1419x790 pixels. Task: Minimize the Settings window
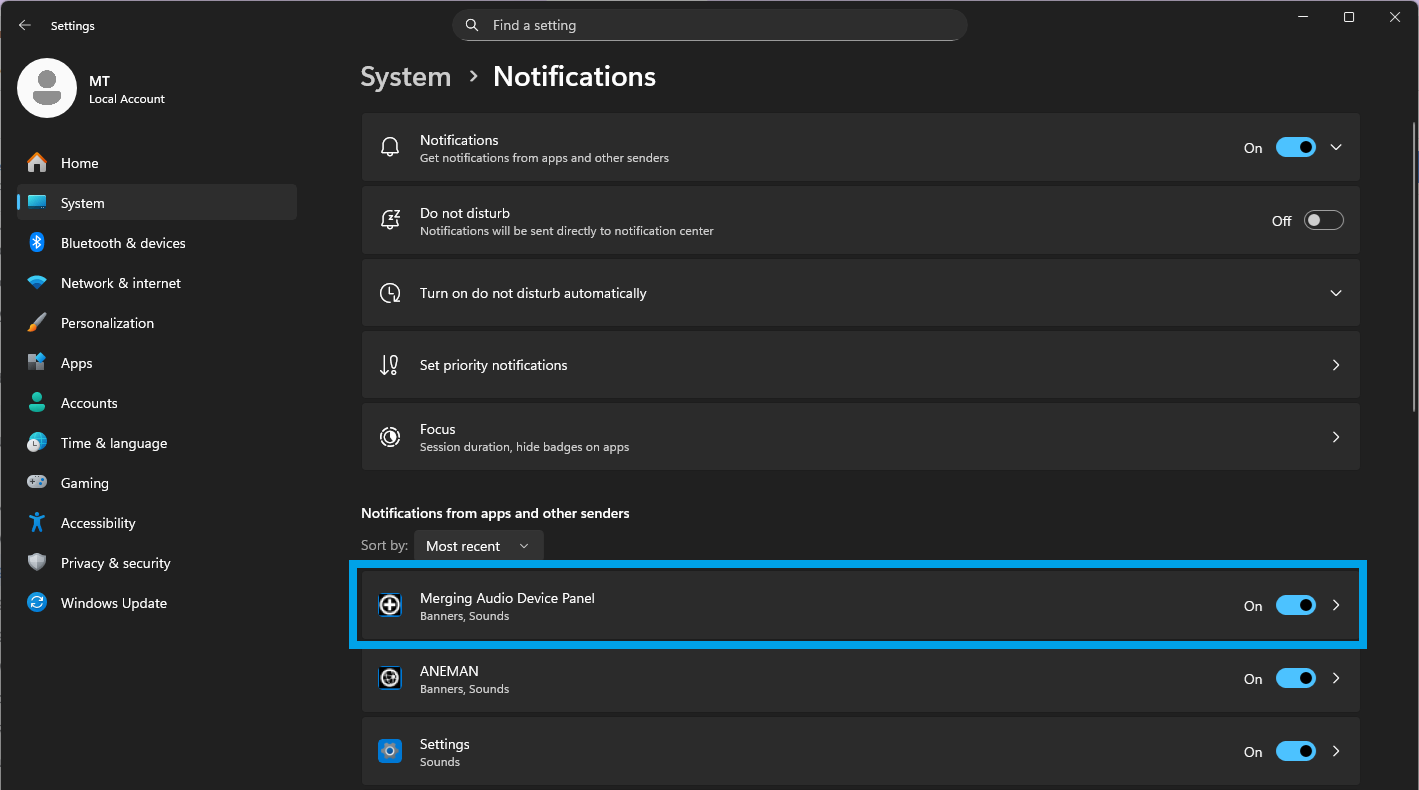1303,17
